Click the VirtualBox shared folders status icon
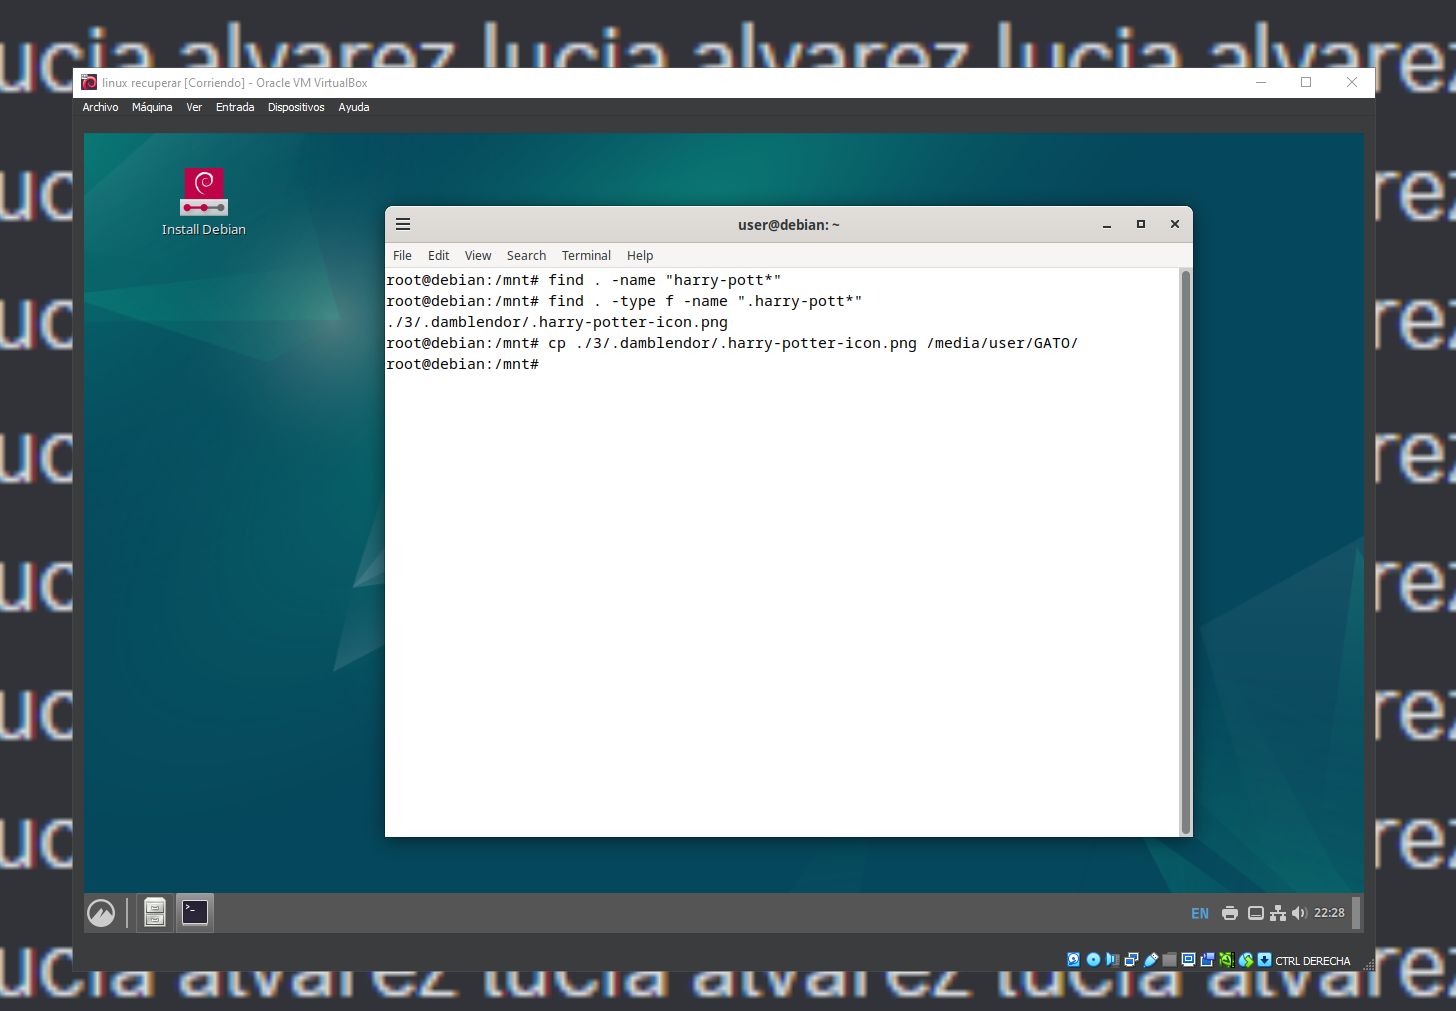The height and width of the screenshot is (1011, 1456). 1169,959
